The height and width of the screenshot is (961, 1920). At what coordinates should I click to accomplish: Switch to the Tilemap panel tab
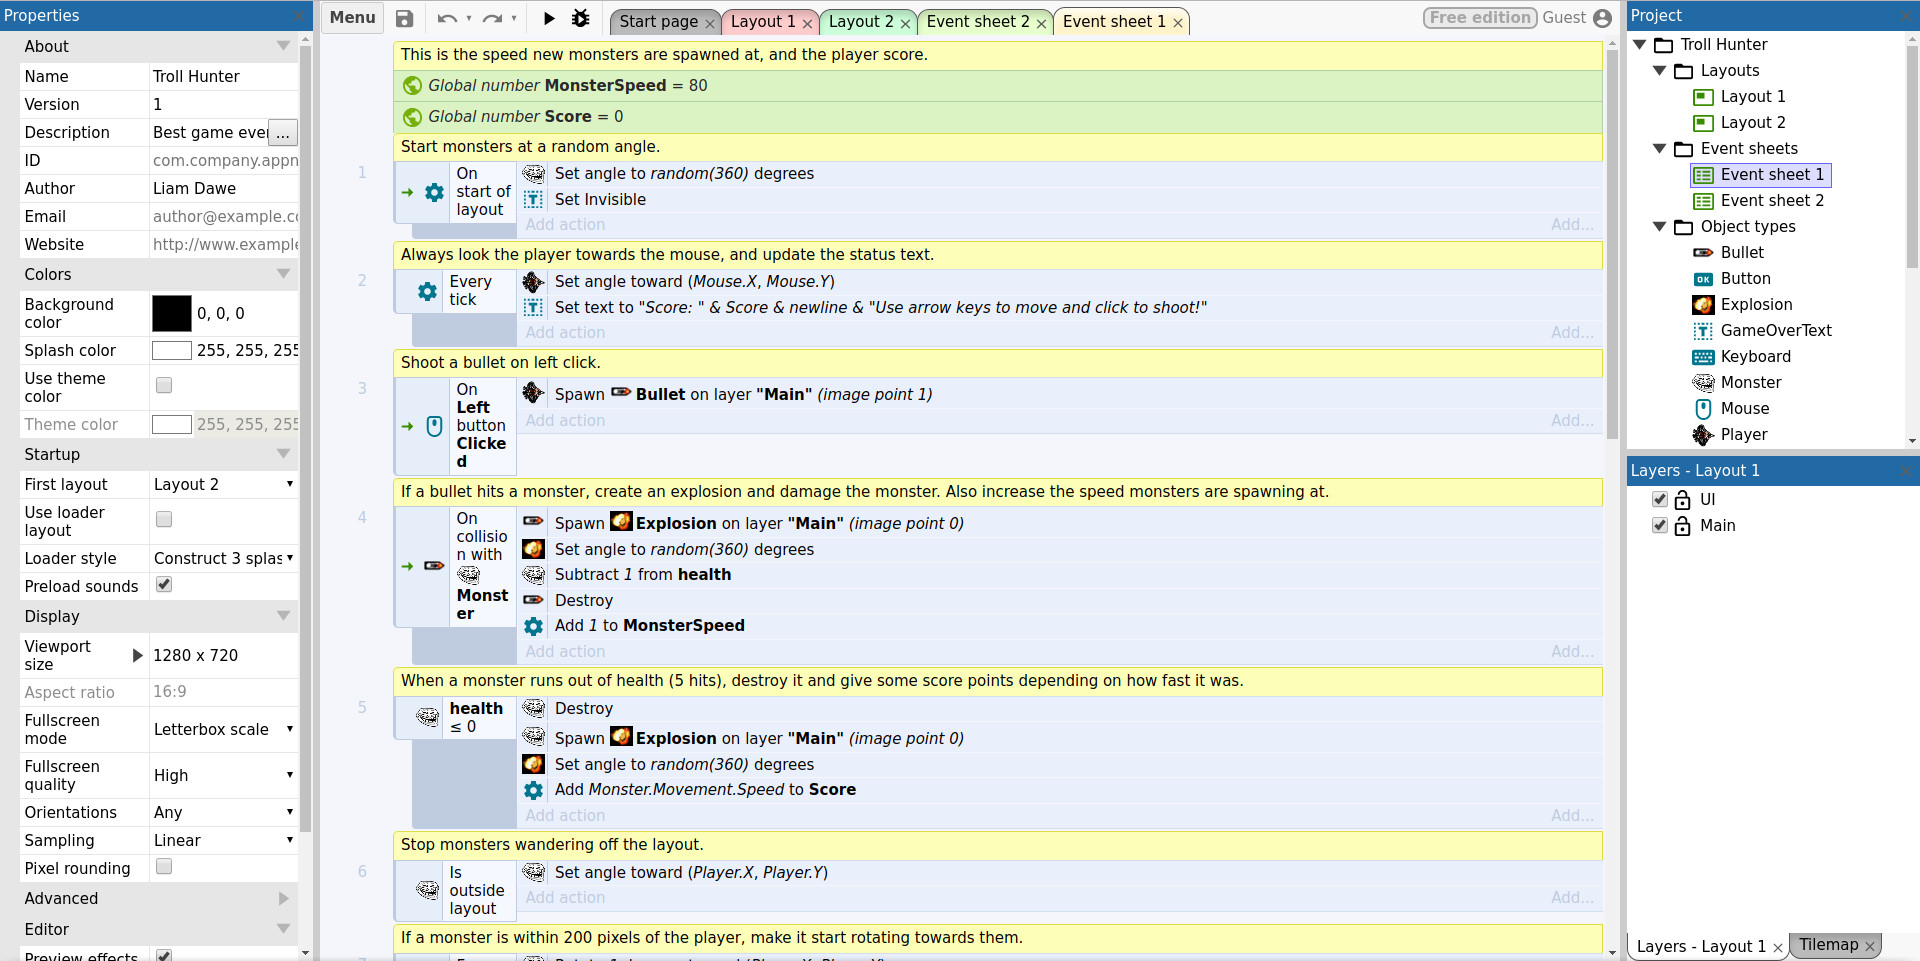[1829, 945]
